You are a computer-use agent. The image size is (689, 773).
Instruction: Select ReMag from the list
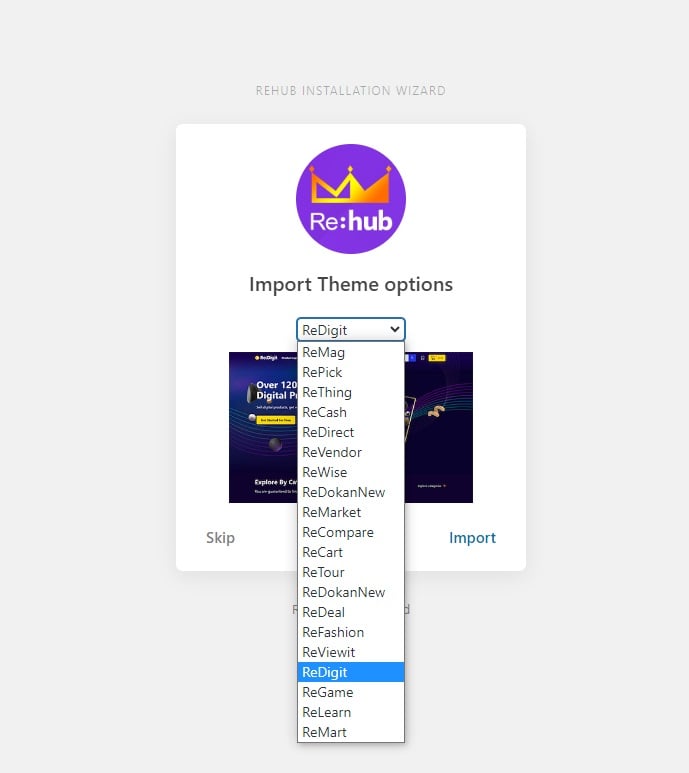point(350,352)
